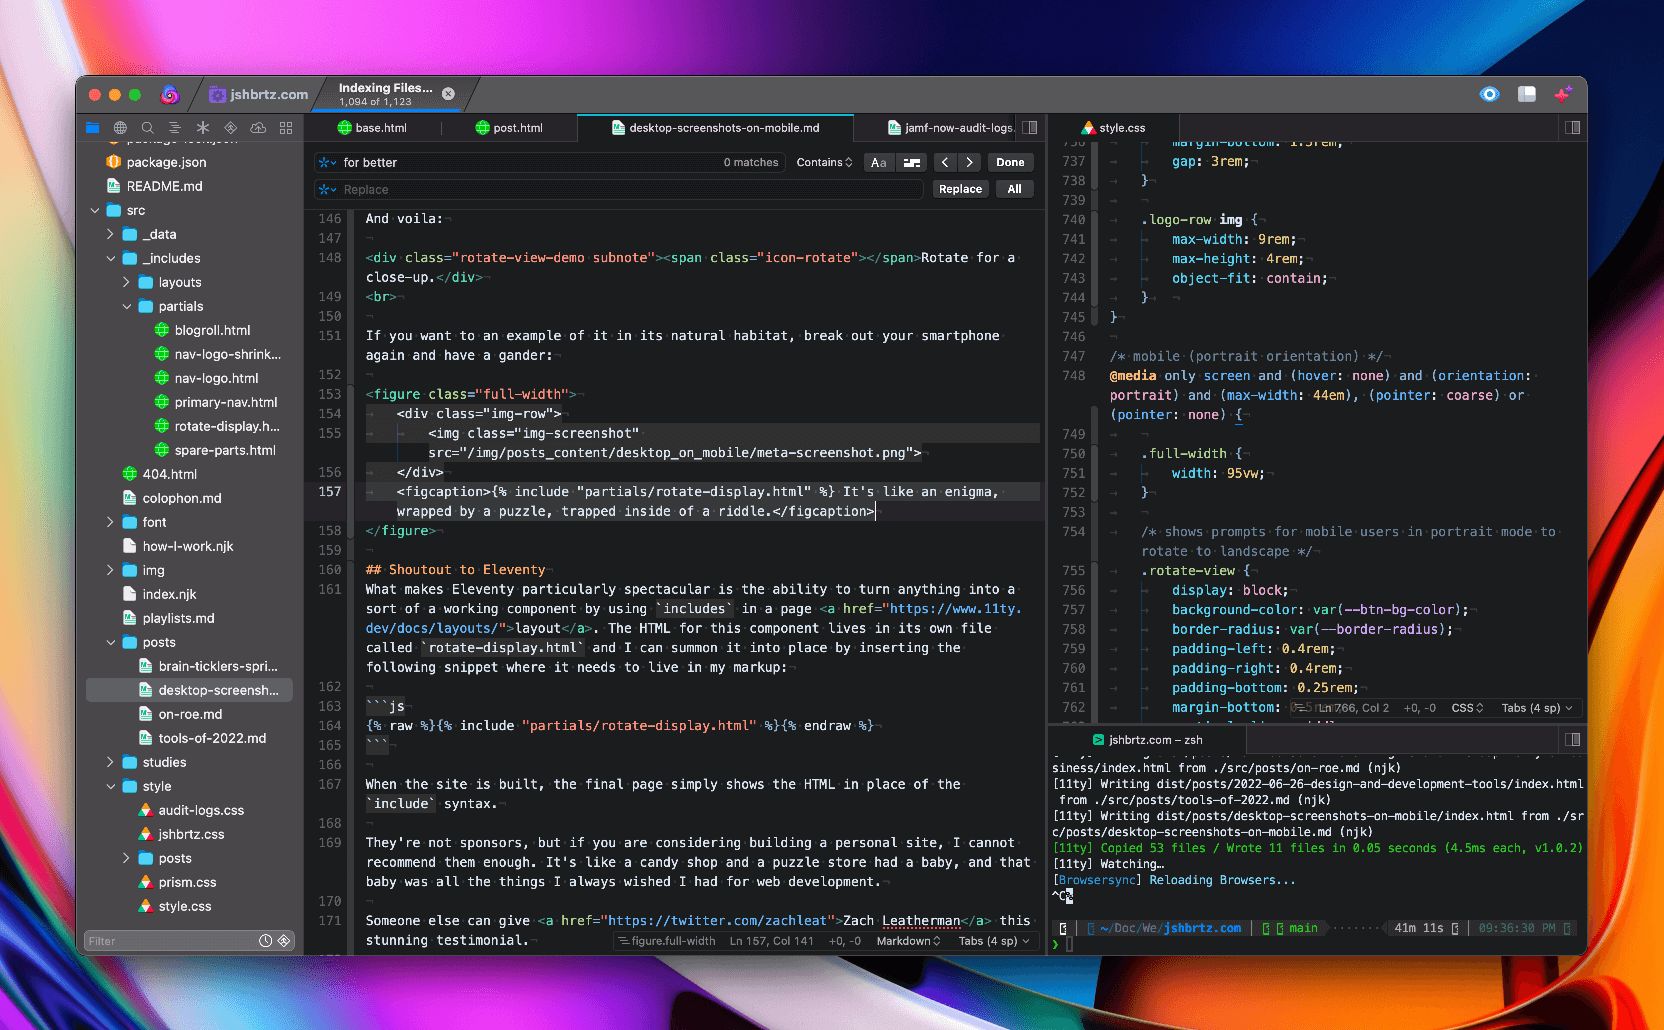
Task: Toggle the Aa match case option
Action: click(878, 162)
